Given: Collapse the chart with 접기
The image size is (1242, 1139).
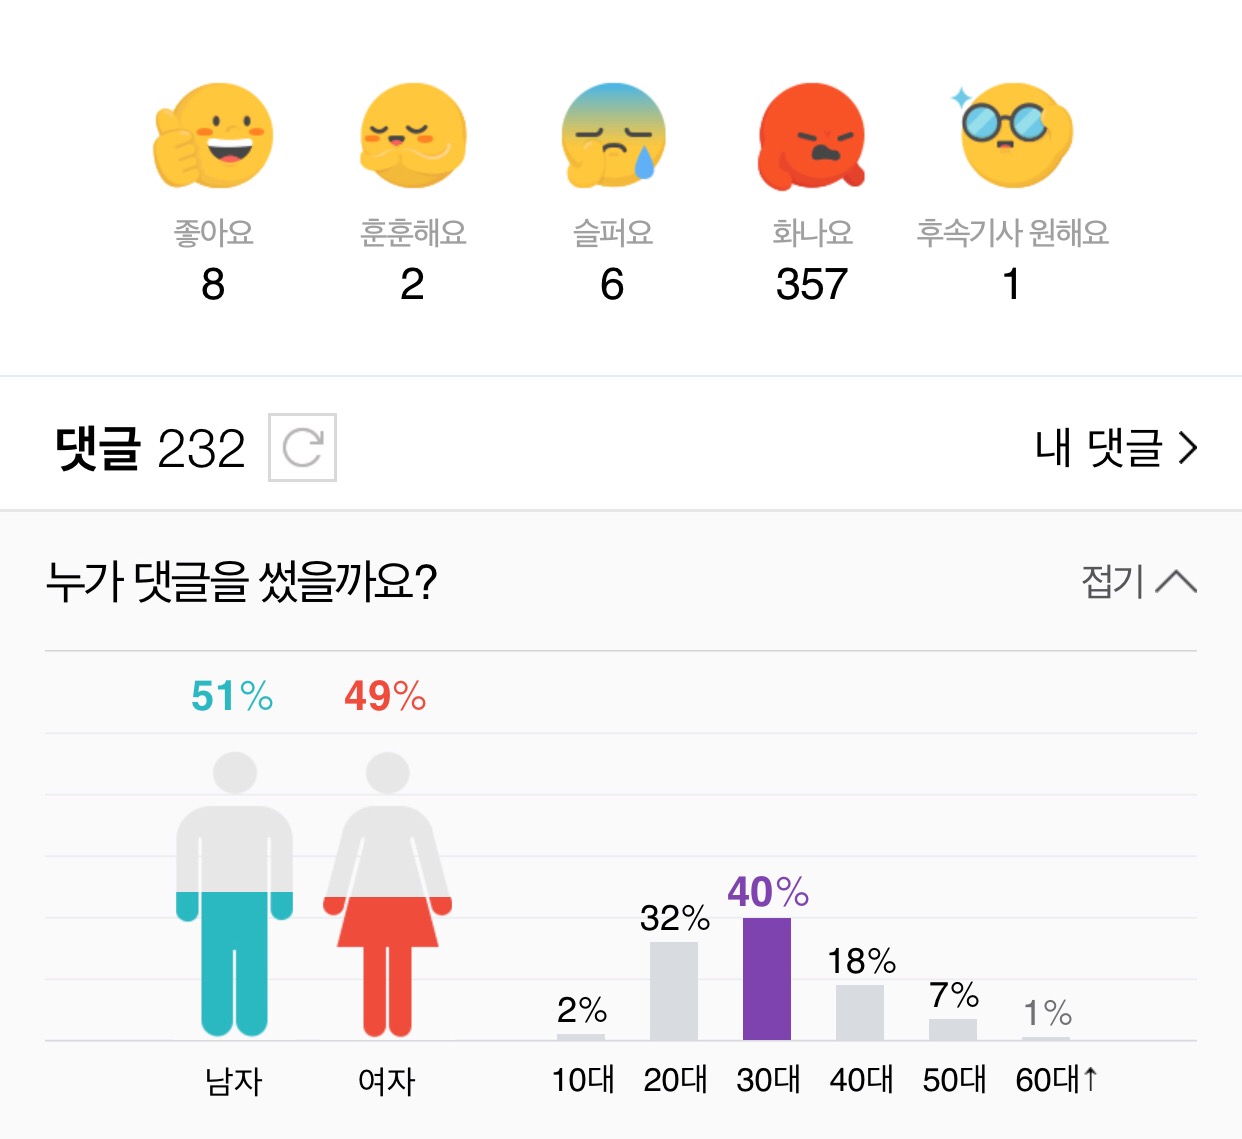Looking at the screenshot, I should pyautogui.click(x=1139, y=581).
